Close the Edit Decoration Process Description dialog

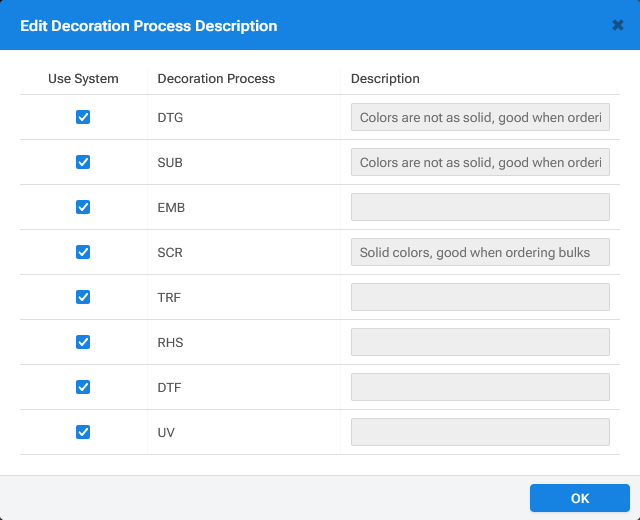pos(618,25)
